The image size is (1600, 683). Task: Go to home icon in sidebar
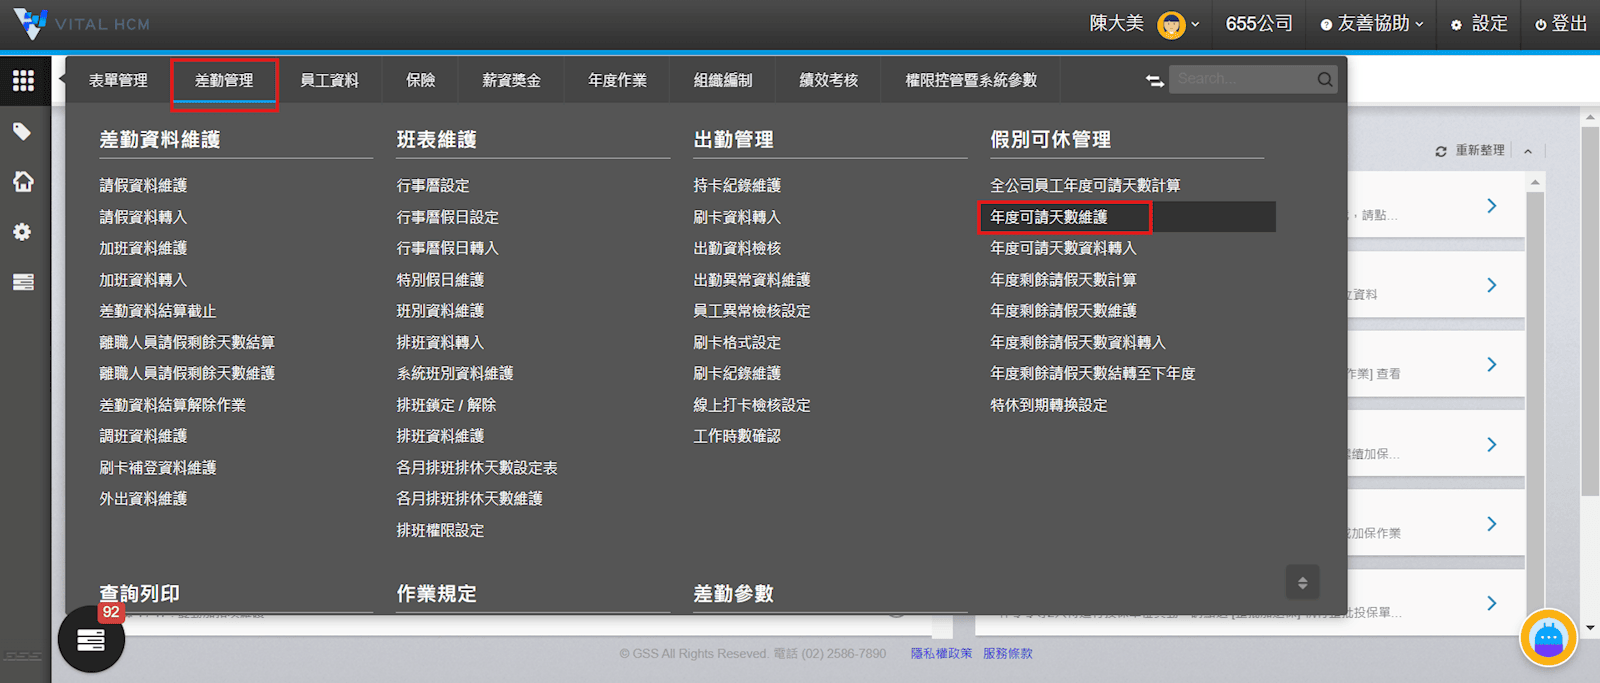click(x=23, y=181)
